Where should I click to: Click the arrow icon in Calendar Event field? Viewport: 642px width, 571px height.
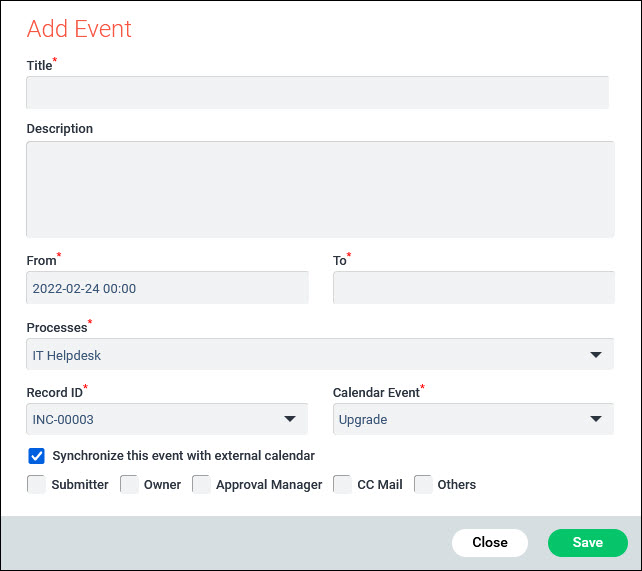click(x=596, y=420)
